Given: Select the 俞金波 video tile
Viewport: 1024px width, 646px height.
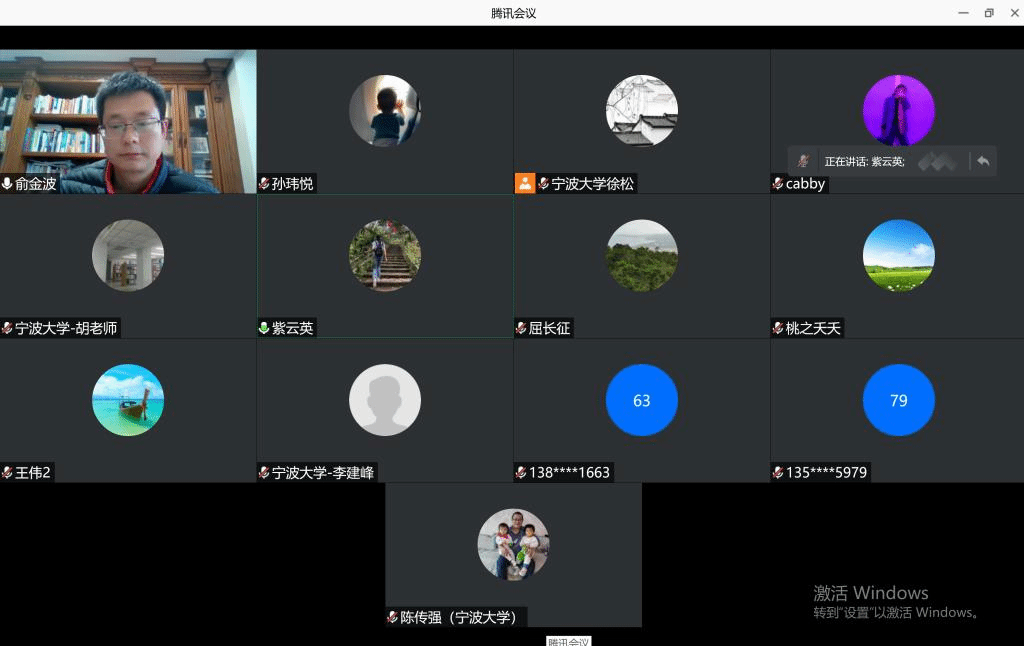Looking at the screenshot, I should pos(128,120).
